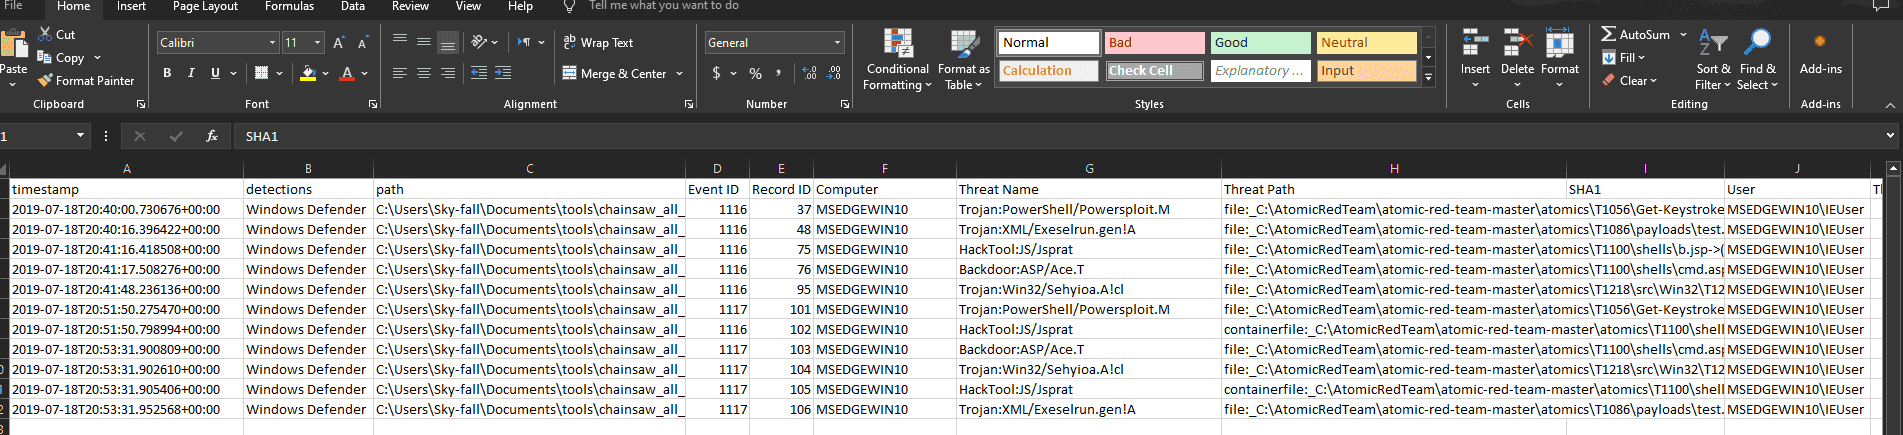
Task: Click the Increase Indent icon
Action: tap(503, 73)
